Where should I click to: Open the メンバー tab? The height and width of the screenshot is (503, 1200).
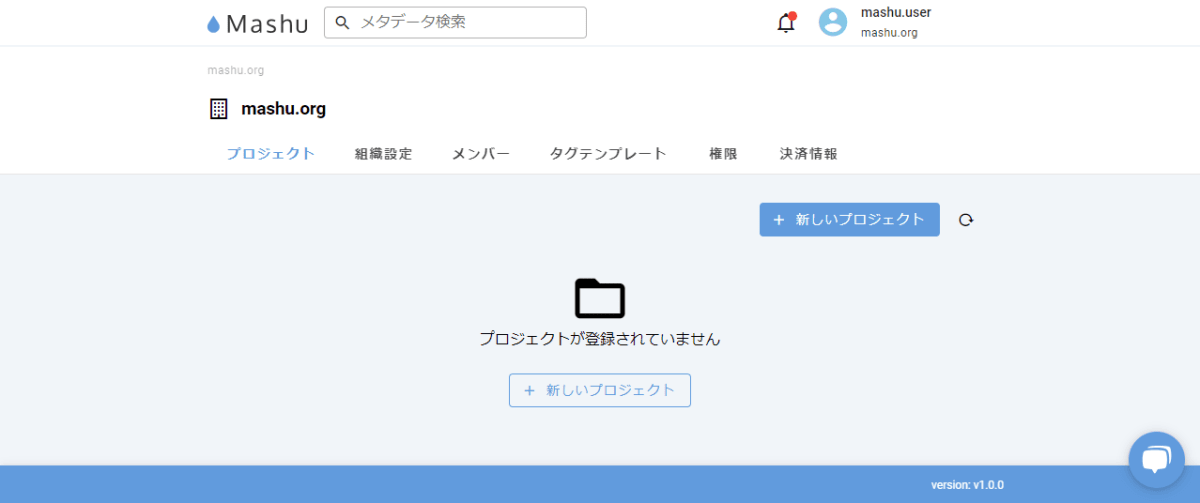tap(481, 154)
